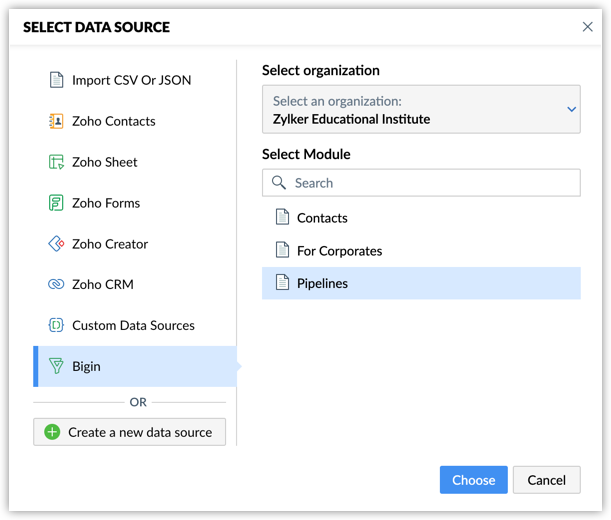
Task: Click the Import CSV Or JSON file icon
Action: tap(57, 80)
